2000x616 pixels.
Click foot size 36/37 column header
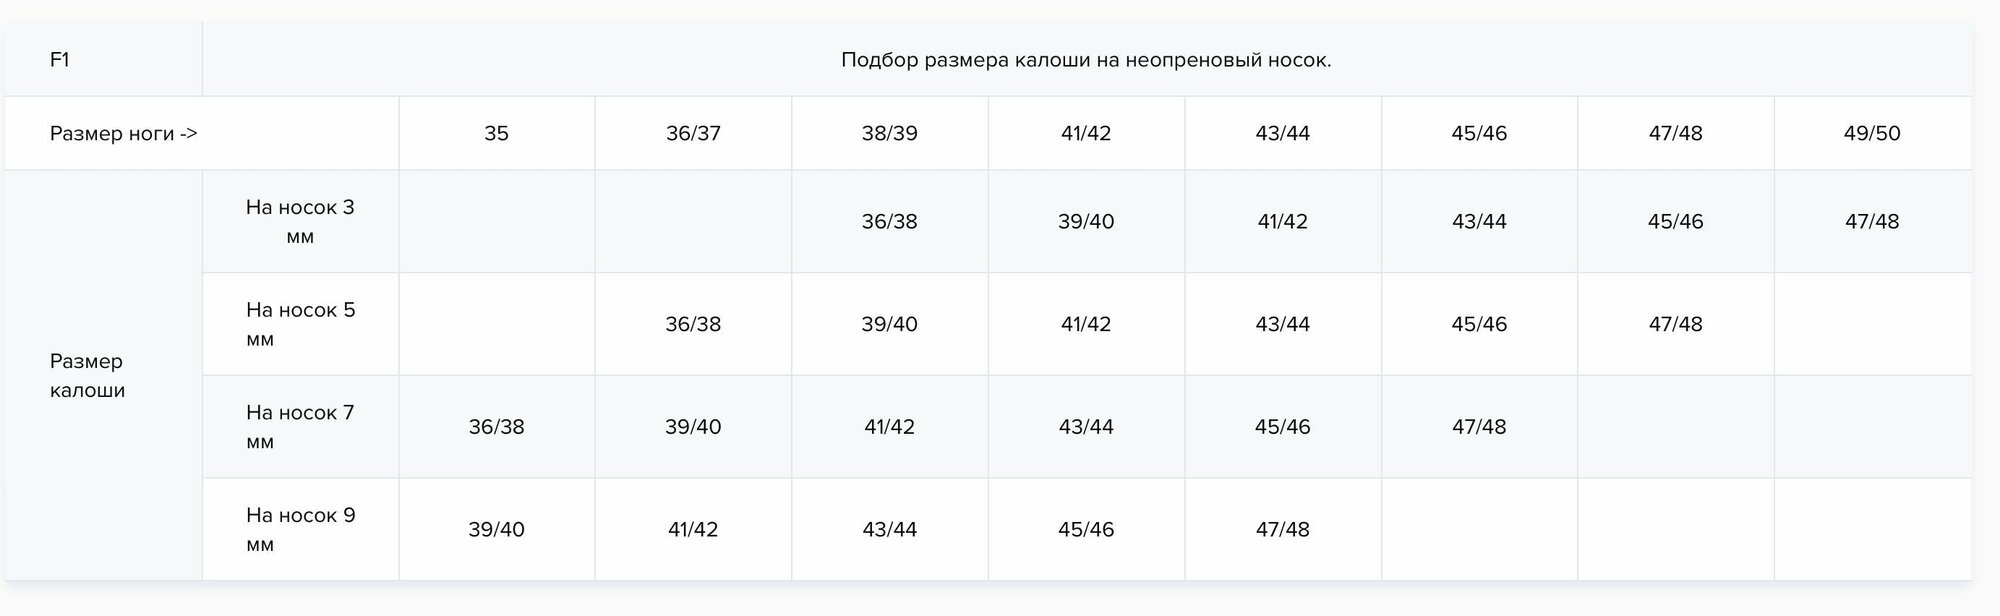pyautogui.click(x=693, y=133)
